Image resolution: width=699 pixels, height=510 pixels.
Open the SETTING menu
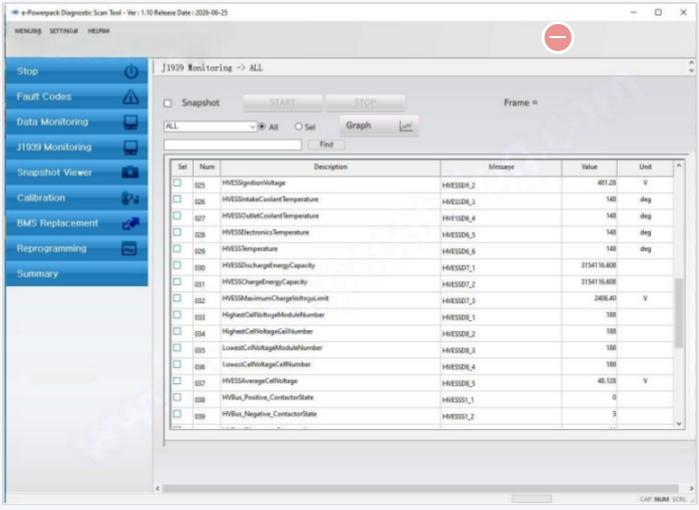64,31
